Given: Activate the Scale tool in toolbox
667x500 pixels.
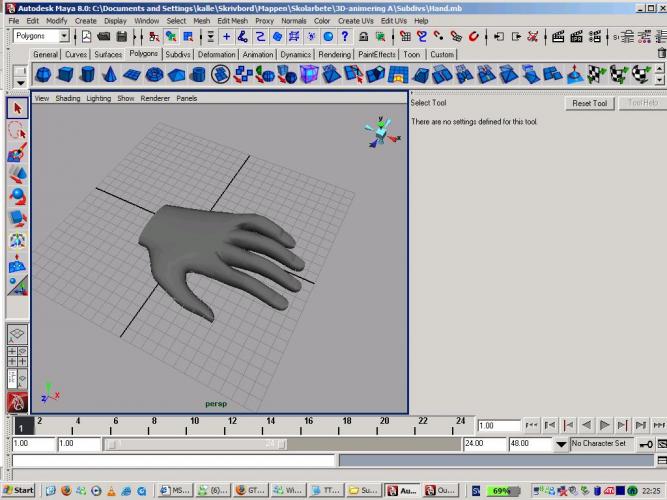Looking at the screenshot, I should coord(17,219).
